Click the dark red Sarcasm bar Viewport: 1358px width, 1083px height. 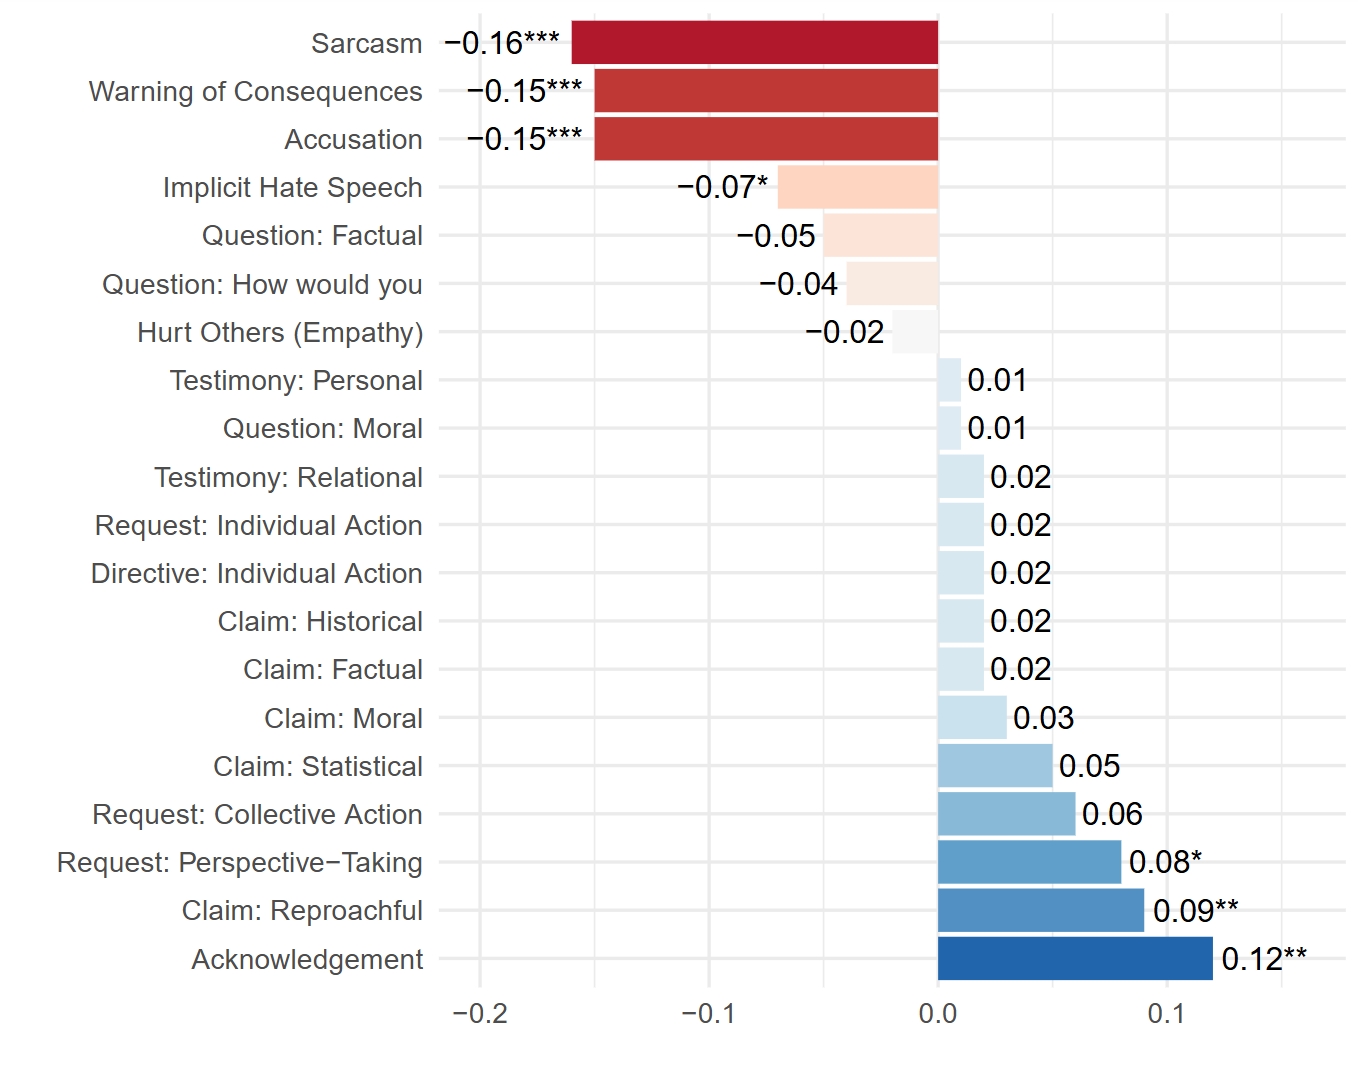pyautogui.click(x=754, y=43)
